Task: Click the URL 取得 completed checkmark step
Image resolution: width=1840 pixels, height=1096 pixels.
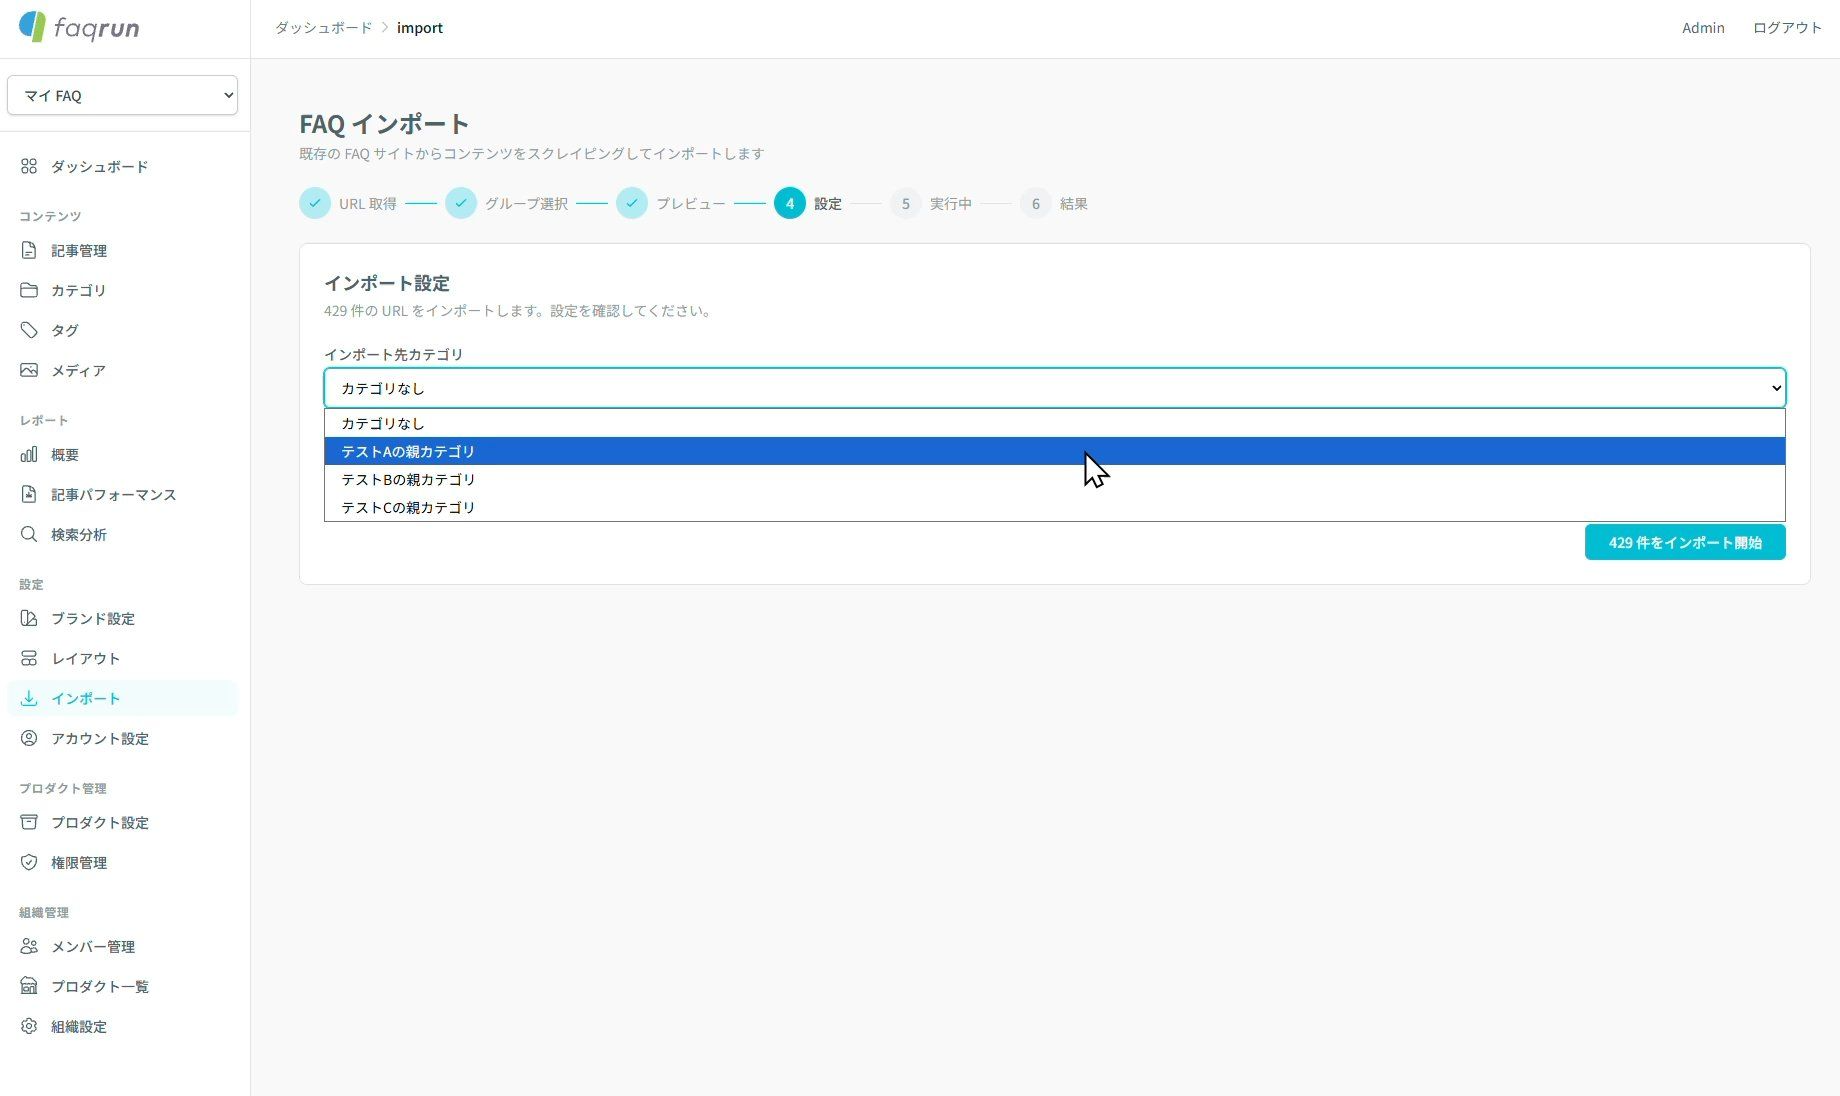Action: (x=315, y=203)
